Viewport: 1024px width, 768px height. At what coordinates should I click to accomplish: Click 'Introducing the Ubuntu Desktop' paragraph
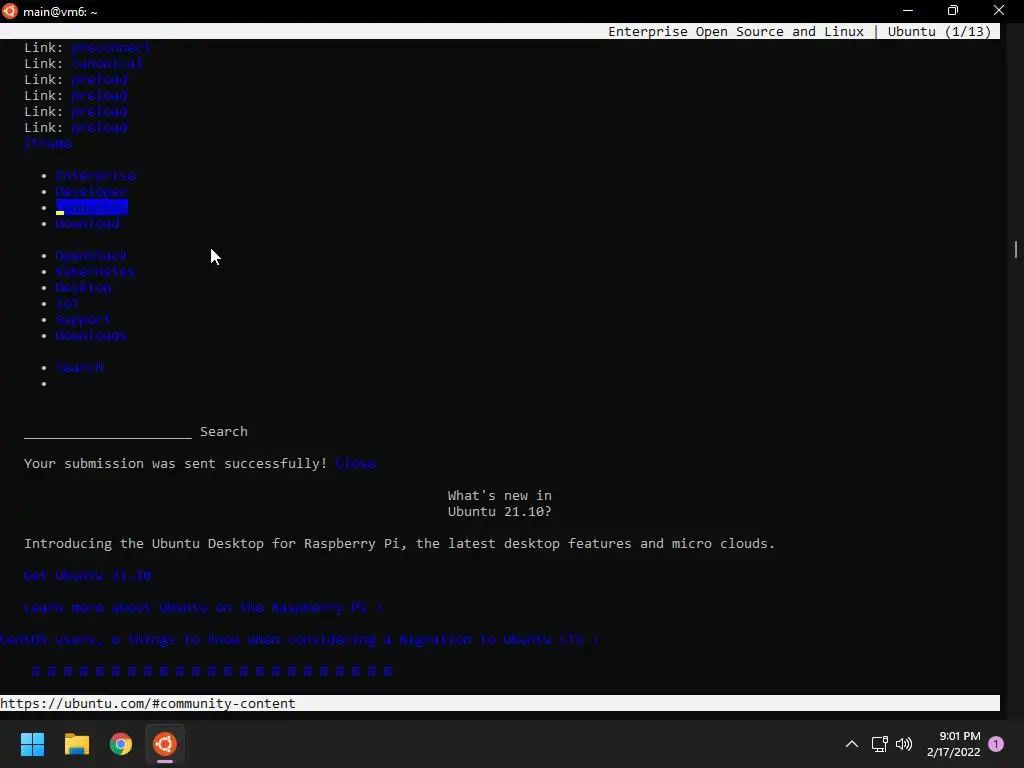click(399, 543)
